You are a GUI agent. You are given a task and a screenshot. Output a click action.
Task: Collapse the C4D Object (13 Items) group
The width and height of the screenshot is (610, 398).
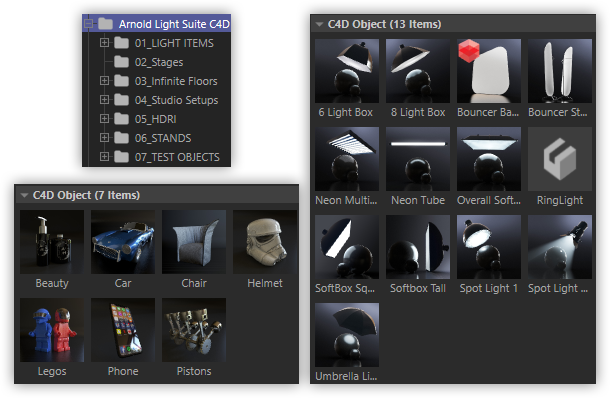click(319, 25)
